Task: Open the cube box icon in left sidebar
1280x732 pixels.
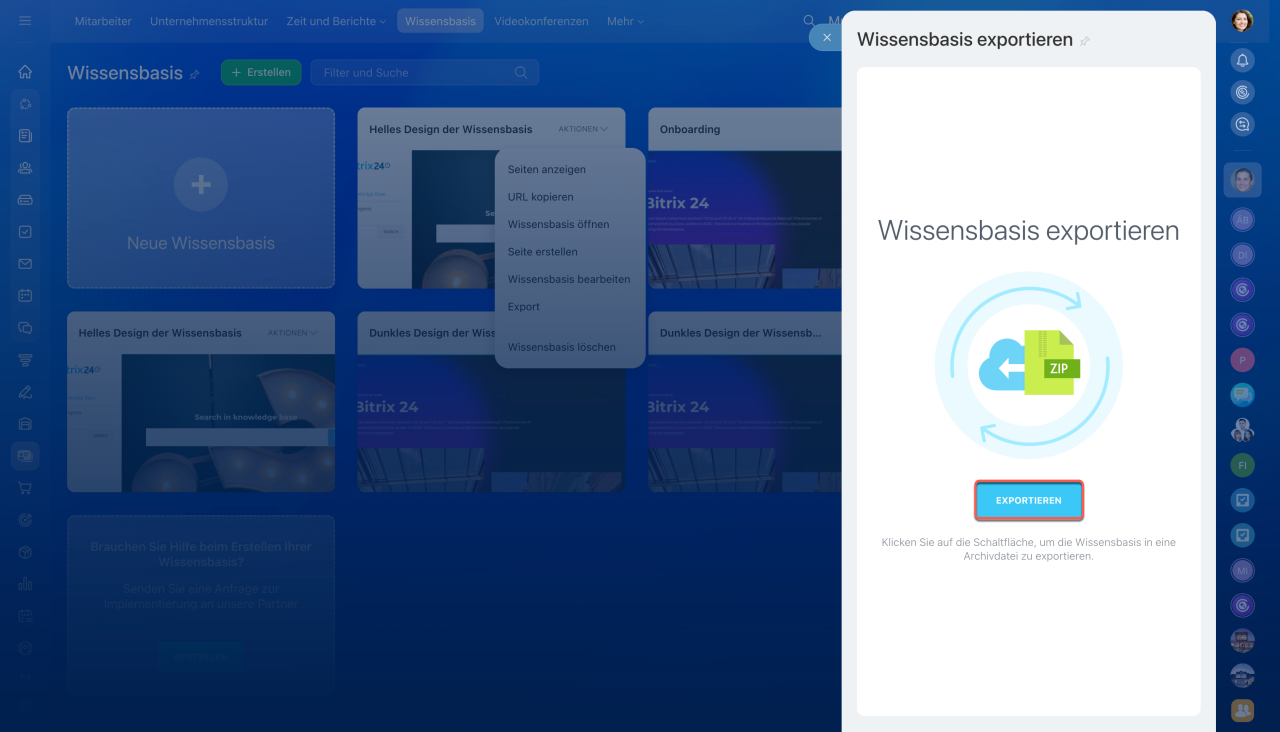Action: pos(25,552)
